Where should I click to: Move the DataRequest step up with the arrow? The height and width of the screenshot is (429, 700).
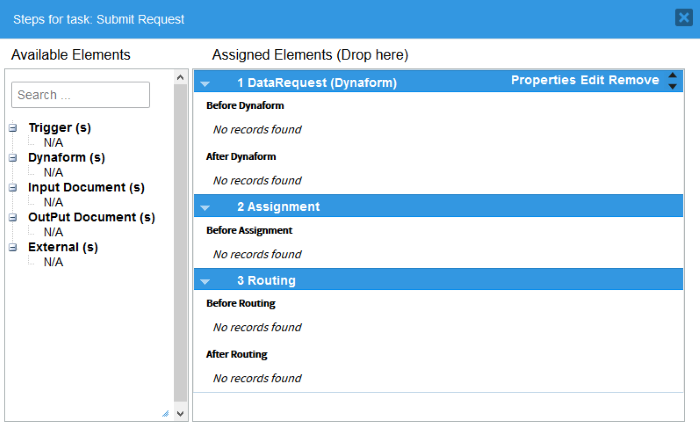click(x=672, y=75)
